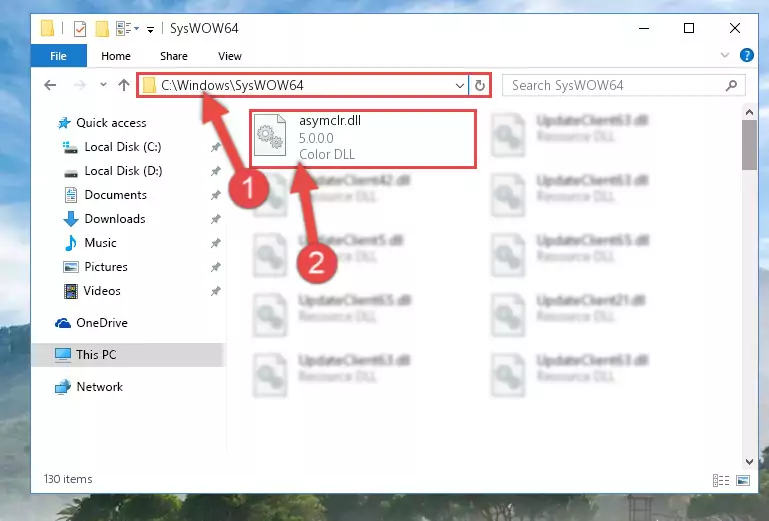Switch to large thumbnails view layout
The height and width of the screenshot is (521, 769).
click(743, 480)
